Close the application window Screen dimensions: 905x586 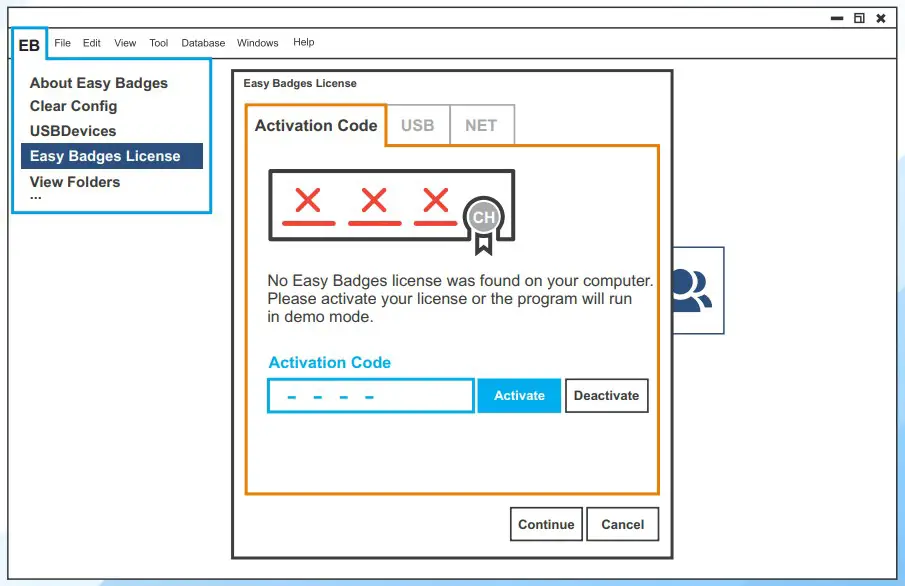coord(881,18)
